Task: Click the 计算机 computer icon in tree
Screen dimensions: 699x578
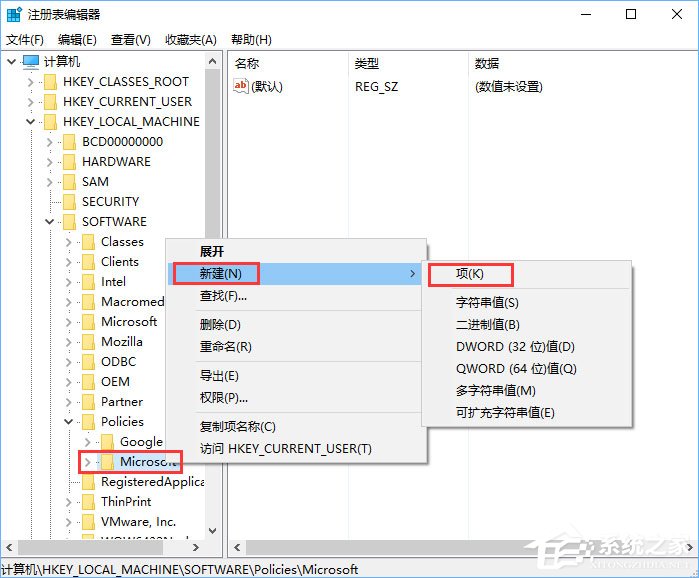Action: click(31, 61)
